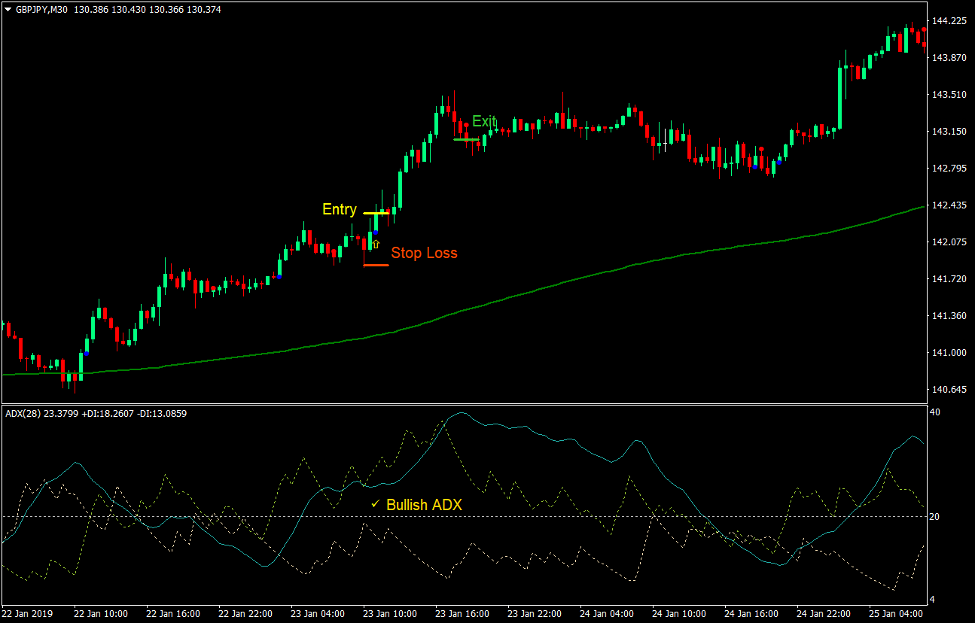Click the Bullish ADX annotation
This screenshot has width=977, height=625.
(x=424, y=505)
